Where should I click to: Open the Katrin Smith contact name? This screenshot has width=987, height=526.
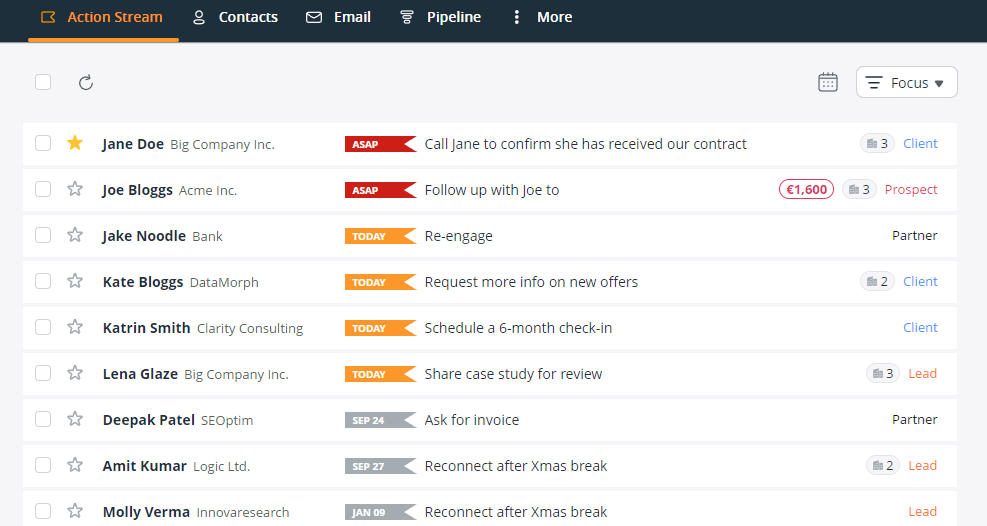pyautogui.click(x=146, y=328)
